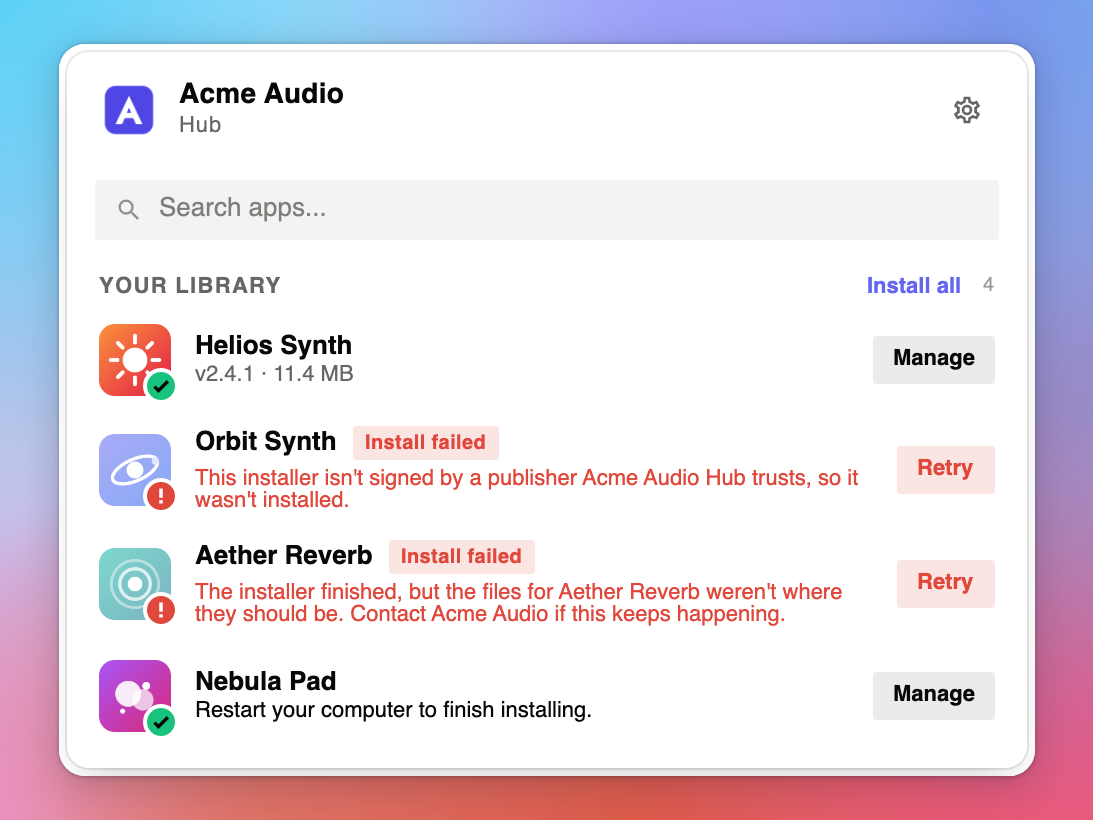
Task: Click red error badge on Orbit Synth
Action: click(x=161, y=496)
